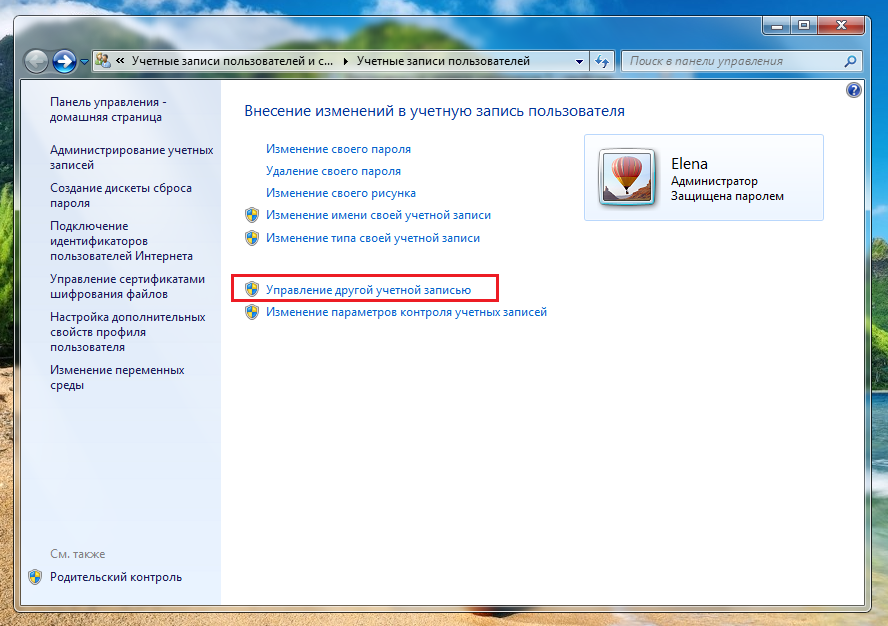The width and height of the screenshot is (888, 626).
Task: Click the shield icon beside "Родительский контроль"
Action: point(35,577)
